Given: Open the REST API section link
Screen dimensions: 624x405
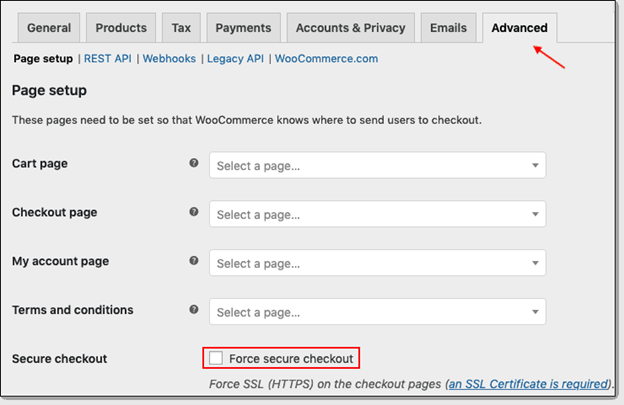Looking at the screenshot, I should click(x=107, y=59).
